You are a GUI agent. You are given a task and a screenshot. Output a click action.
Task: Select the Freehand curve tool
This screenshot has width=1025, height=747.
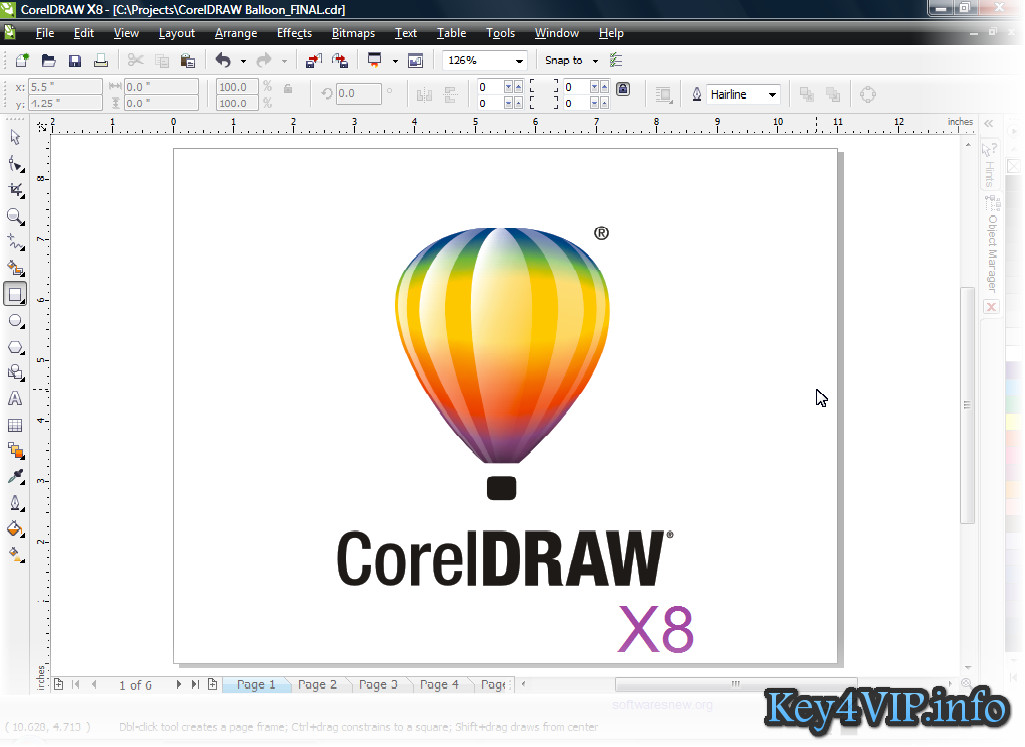15,242
